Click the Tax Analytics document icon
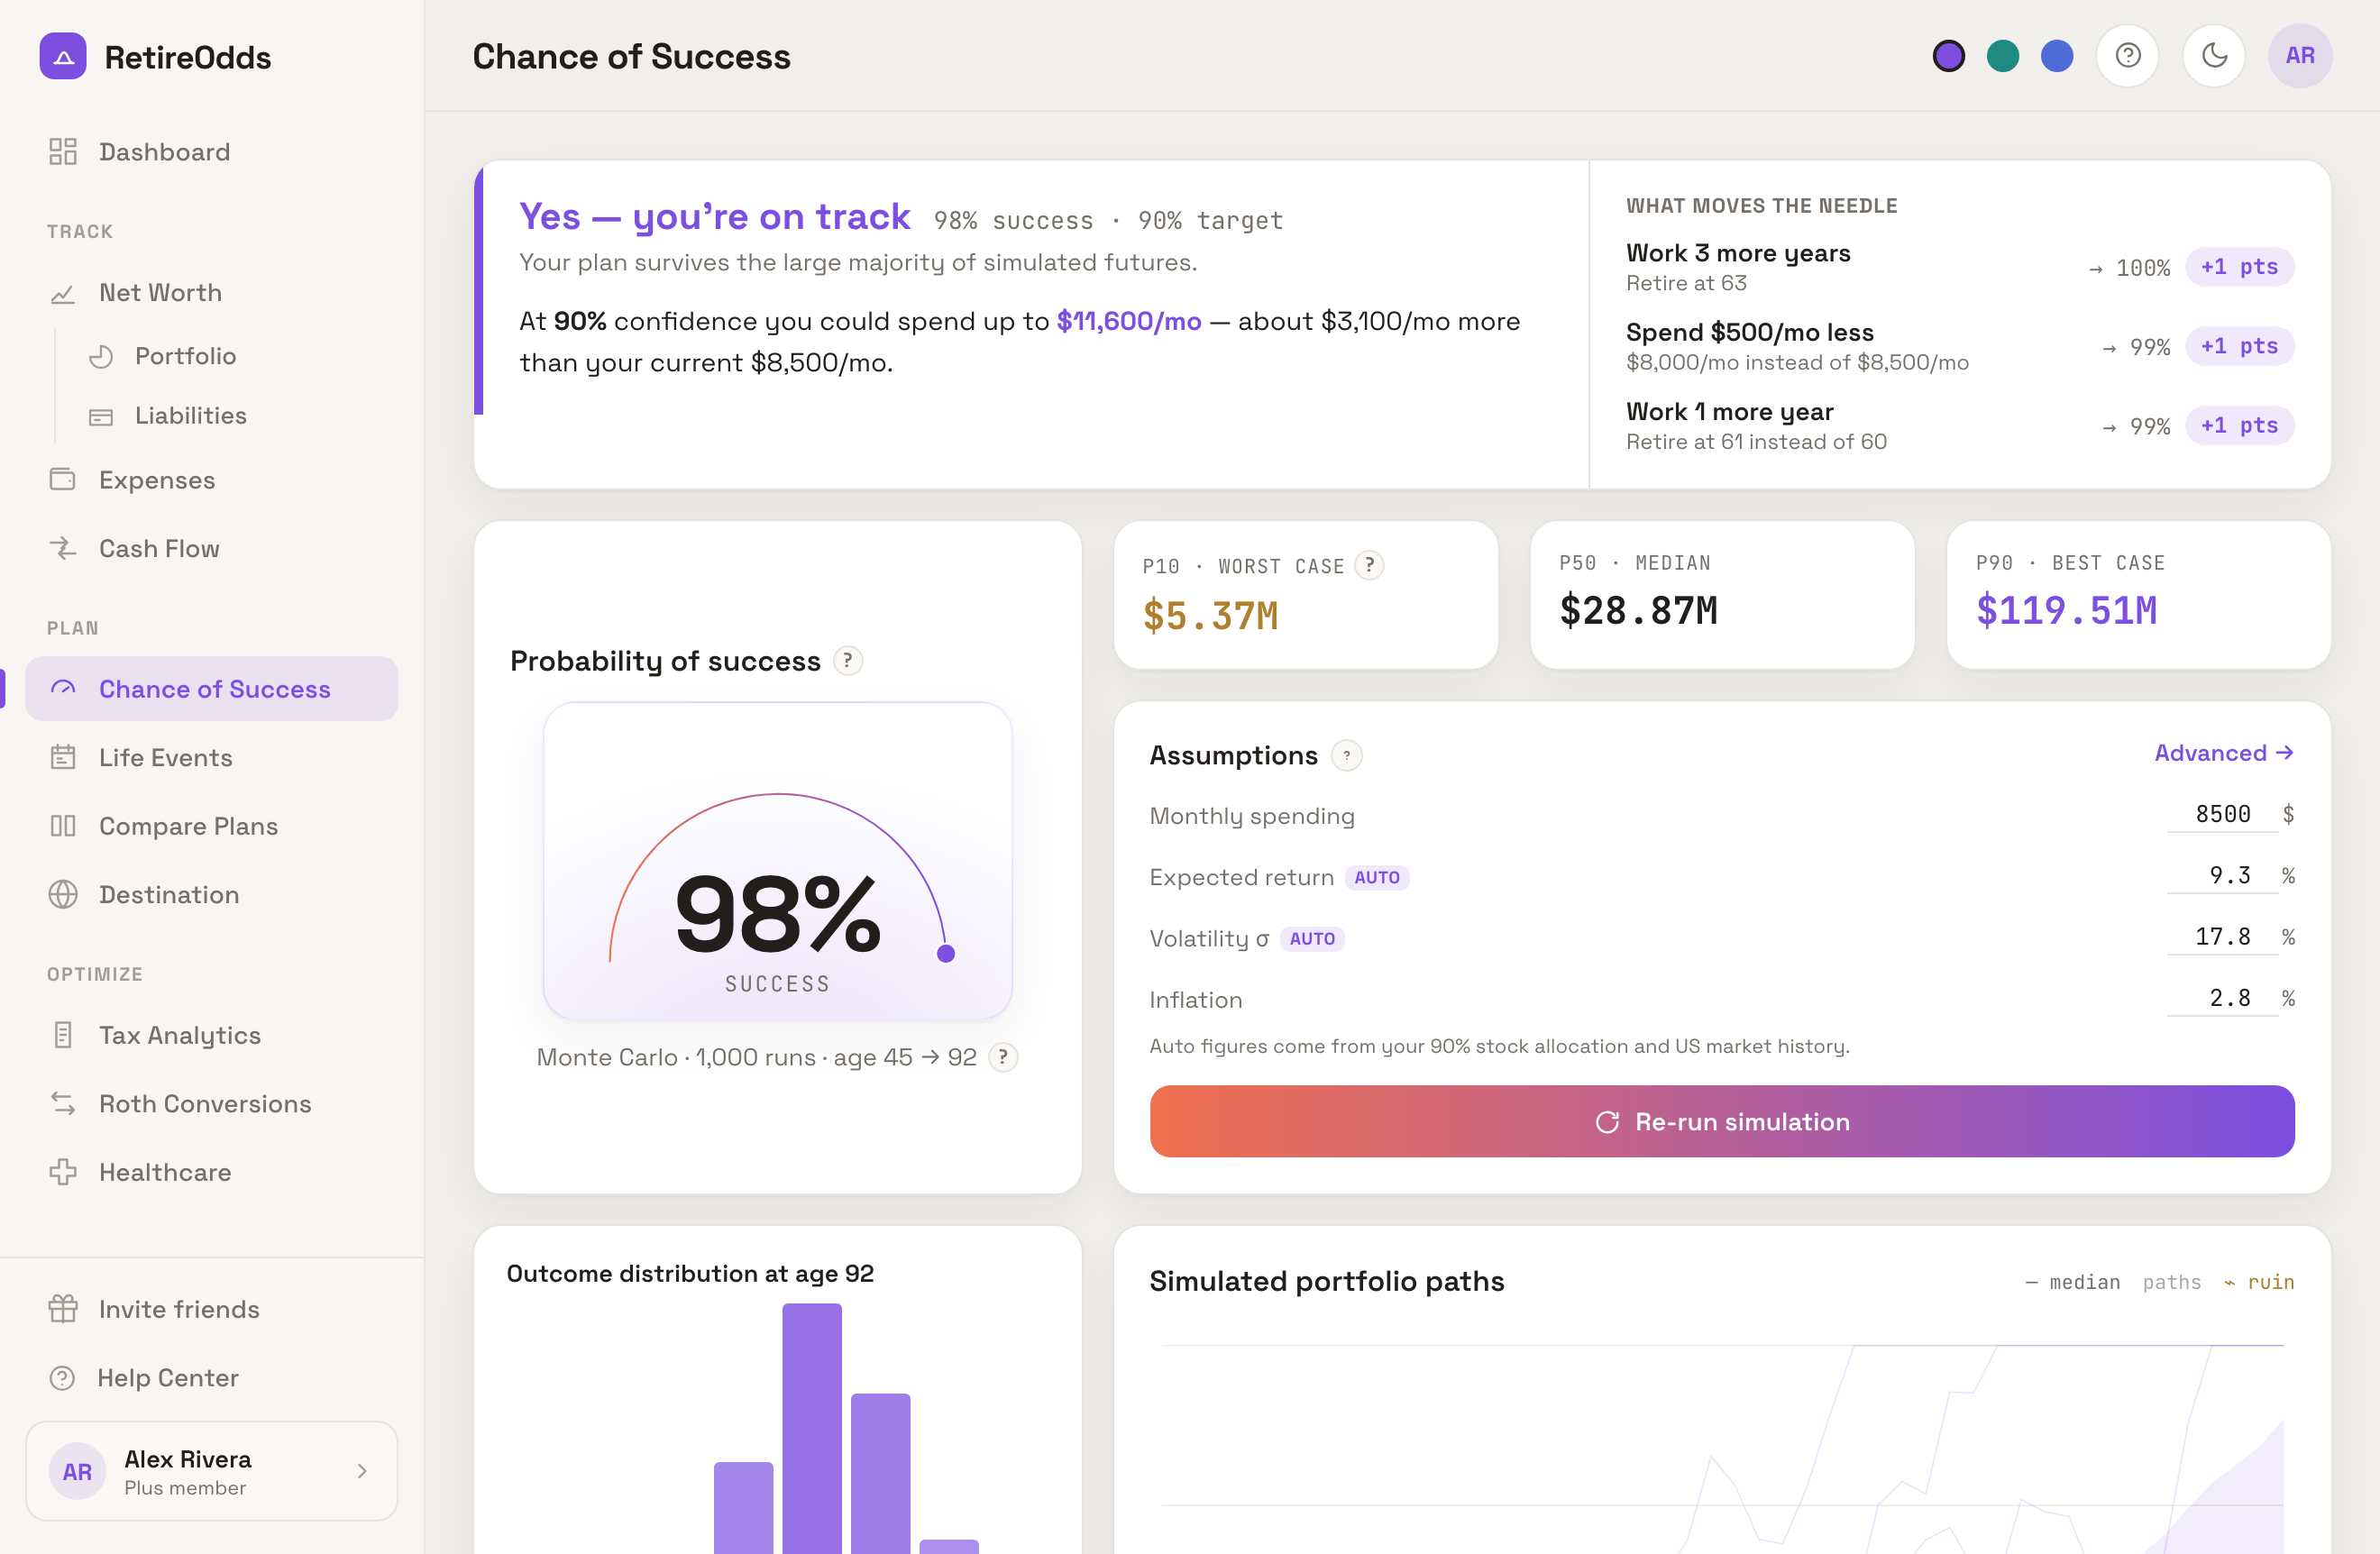The width and height of the screenshot is (2380, 1554). [x=63, y=1035]
